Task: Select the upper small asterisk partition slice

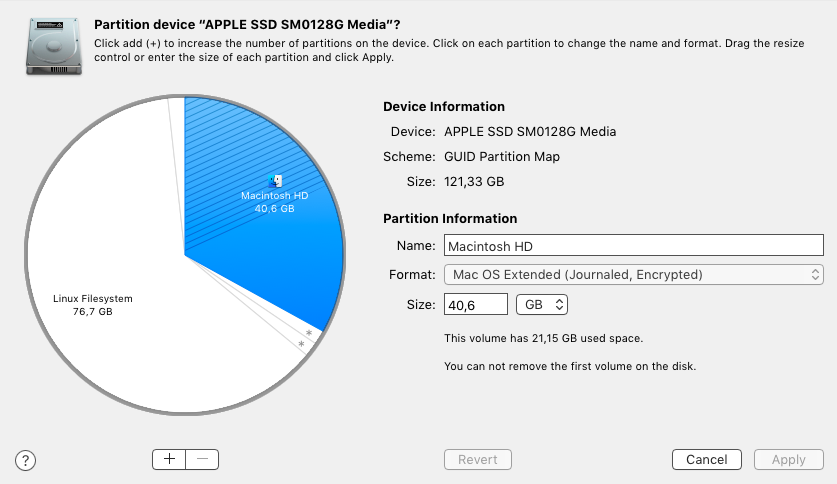Action: [x=308, y=332]
